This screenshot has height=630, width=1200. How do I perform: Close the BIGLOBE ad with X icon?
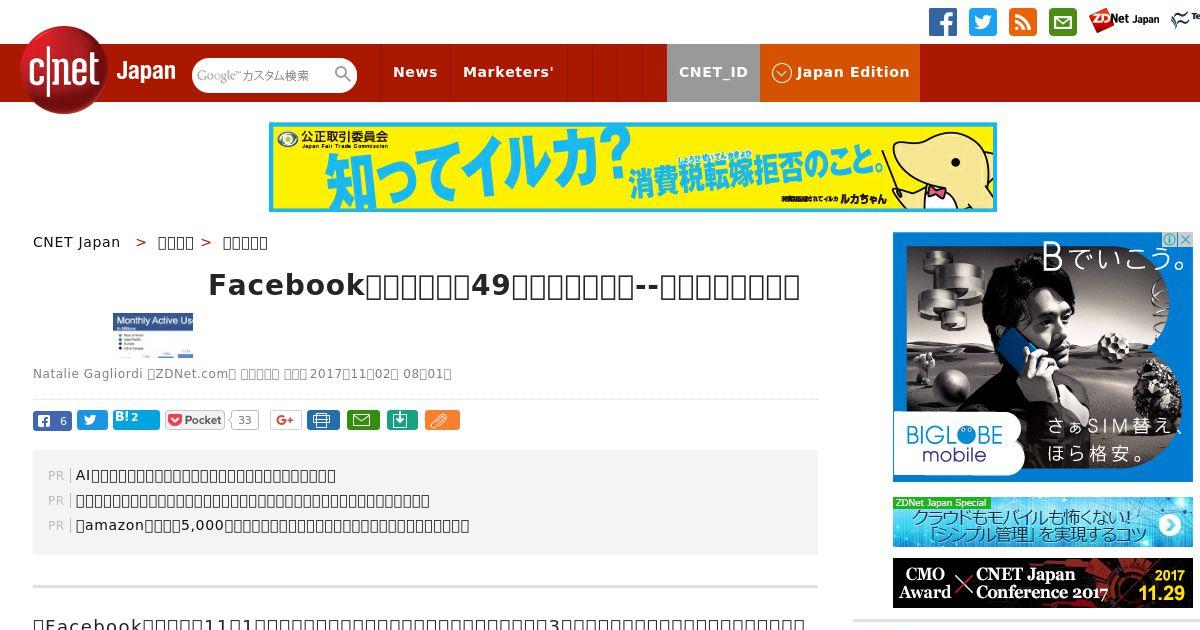pos(1185,240)
